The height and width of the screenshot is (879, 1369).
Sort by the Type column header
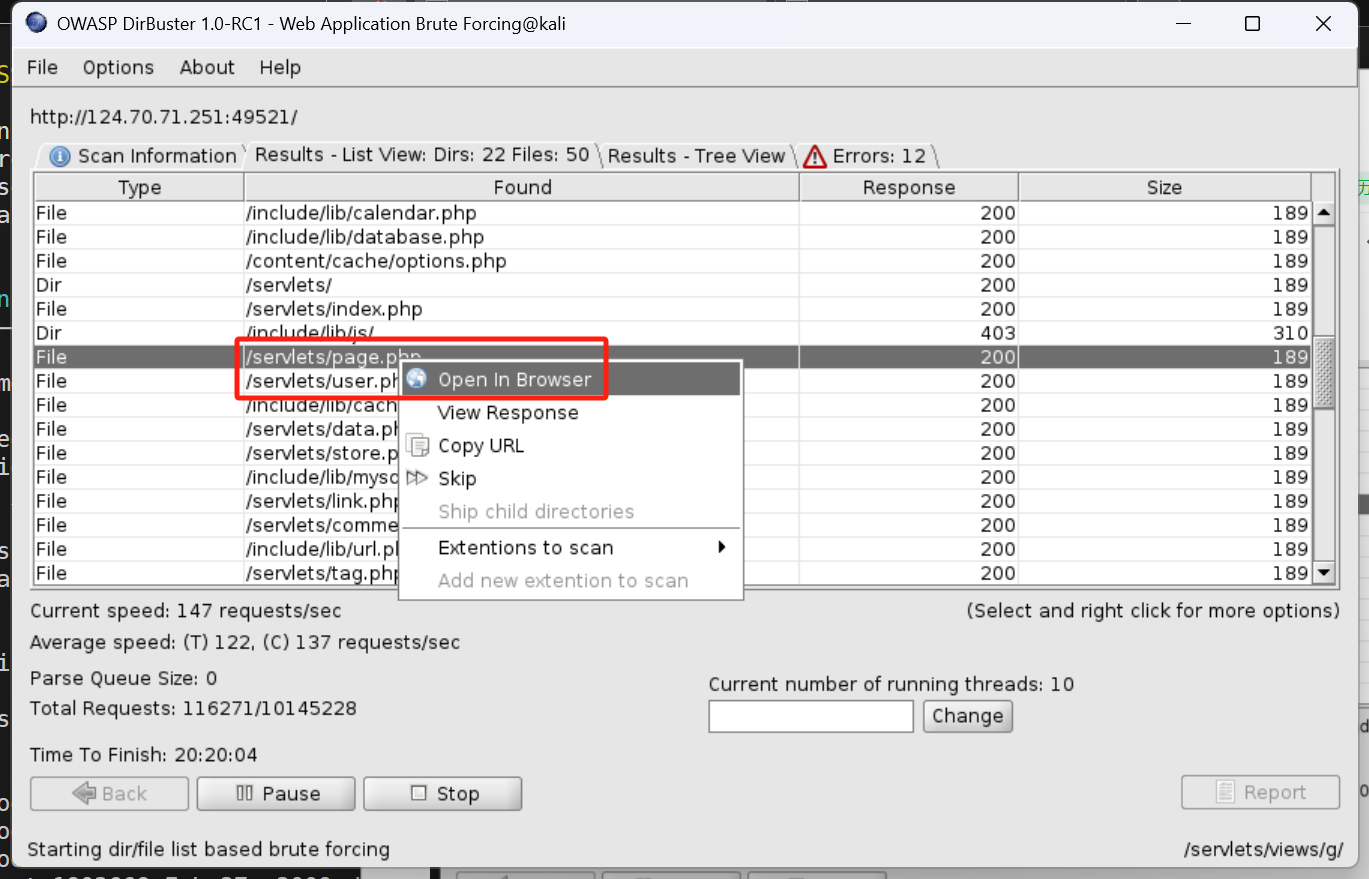139,187
